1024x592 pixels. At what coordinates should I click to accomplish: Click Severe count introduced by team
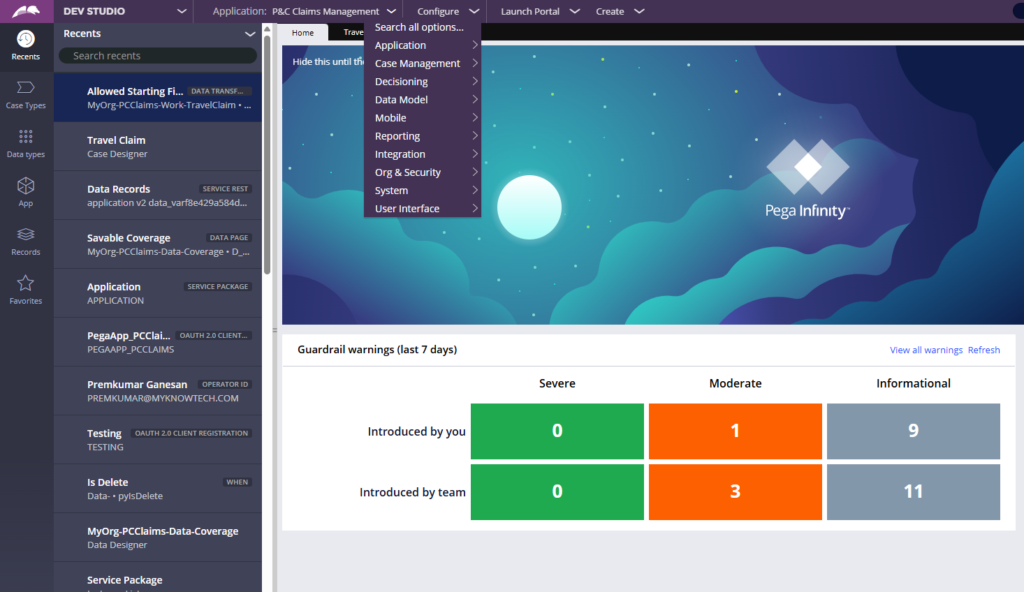(x=557, y=492)
